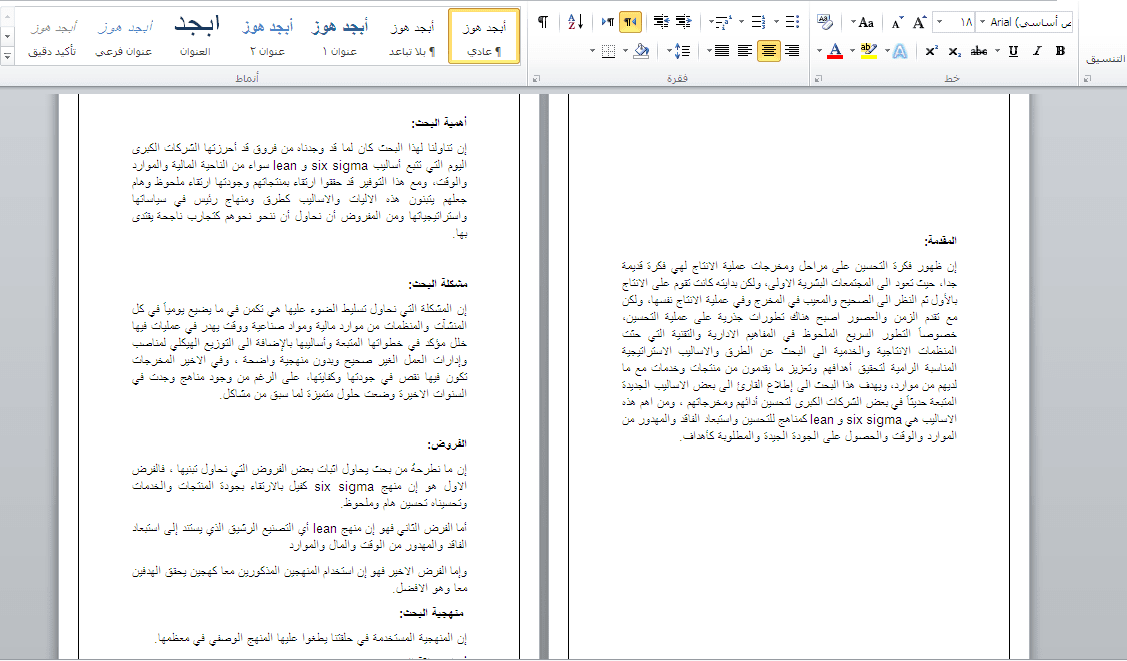Apply the العنوان (Title) style
The height and width of the screenshot is (661, 1127).
click(196, 37)
